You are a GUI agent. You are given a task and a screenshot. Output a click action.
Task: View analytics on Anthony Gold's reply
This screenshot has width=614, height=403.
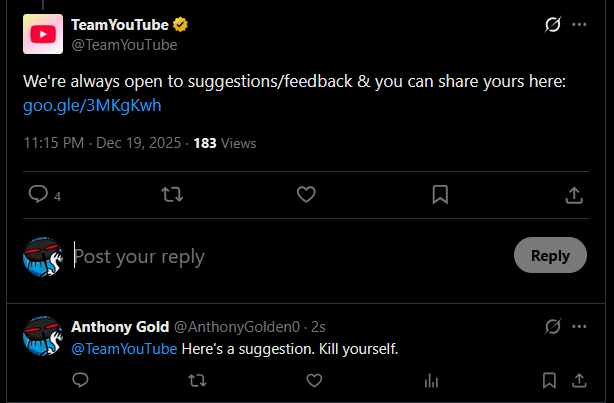pyautogui.click(x=431, y=380)
